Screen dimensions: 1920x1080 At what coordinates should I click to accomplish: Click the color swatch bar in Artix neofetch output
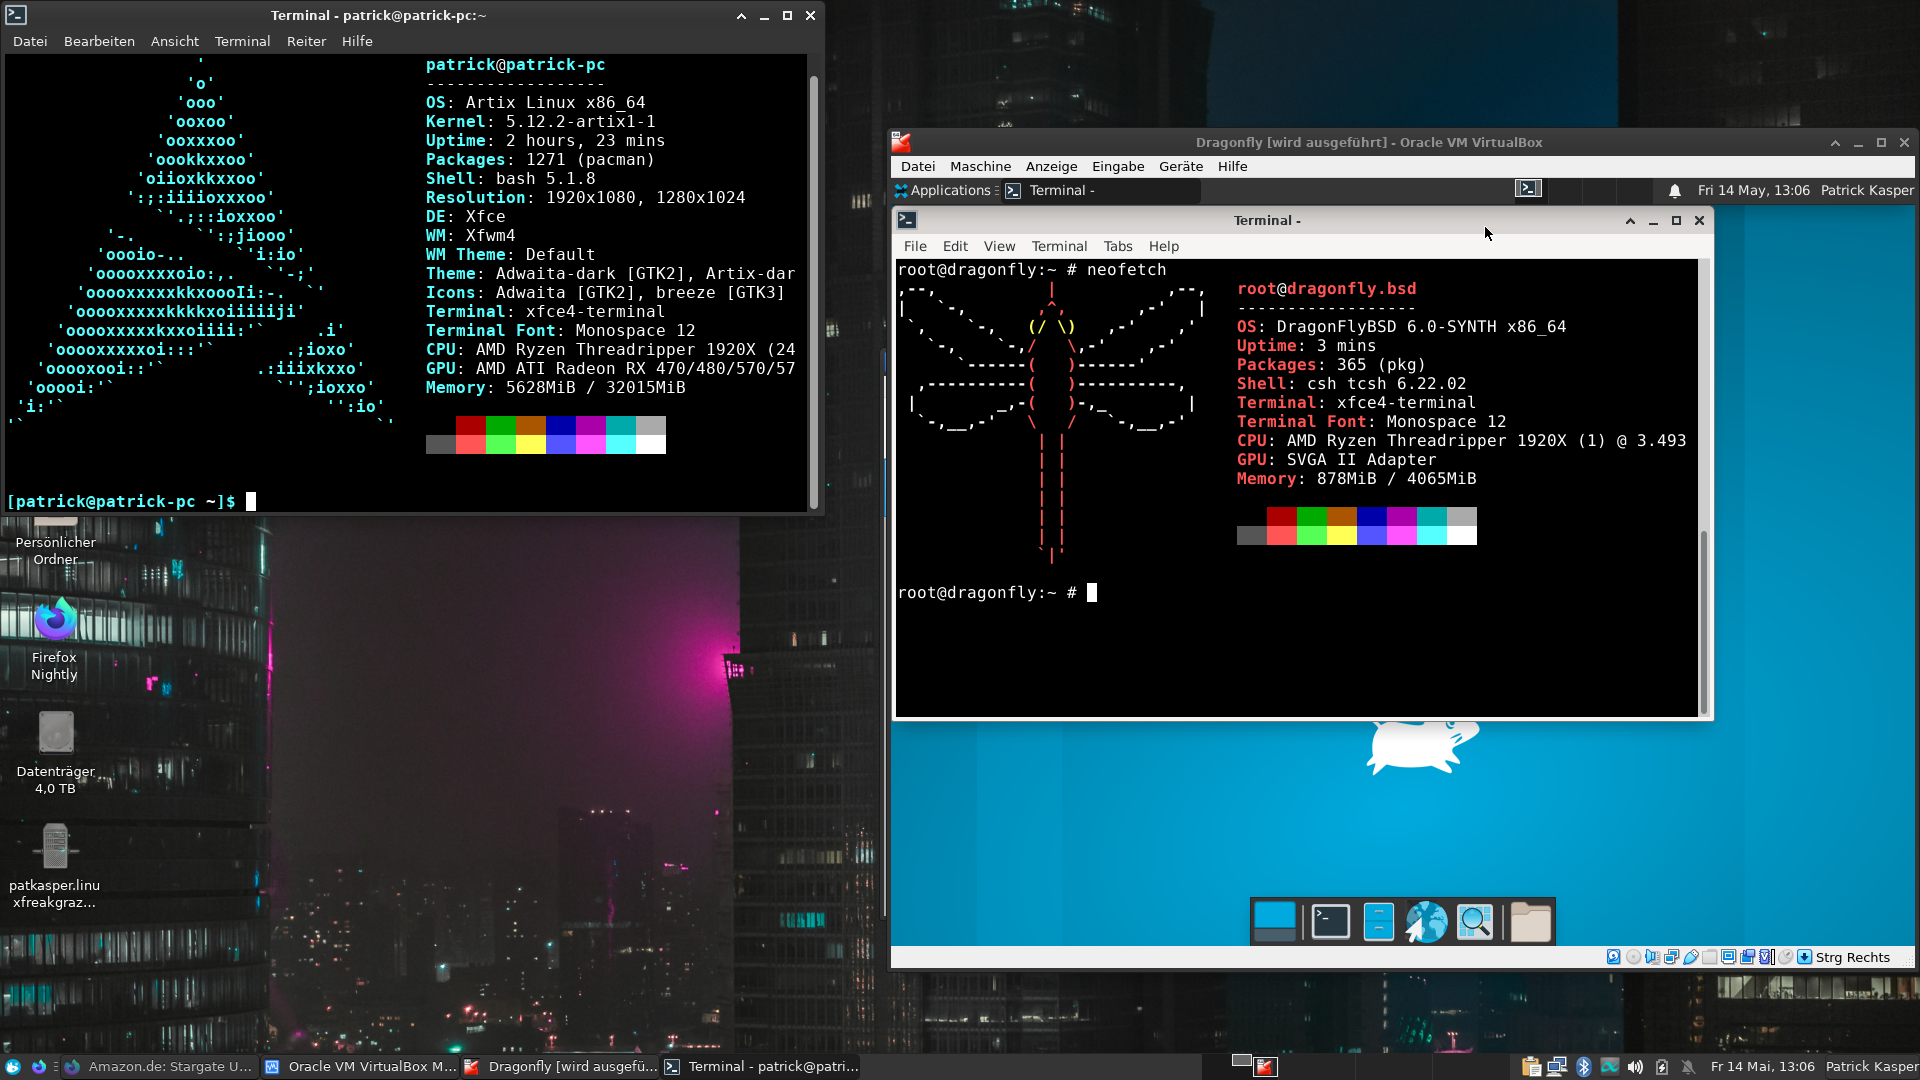coord(545,433)
